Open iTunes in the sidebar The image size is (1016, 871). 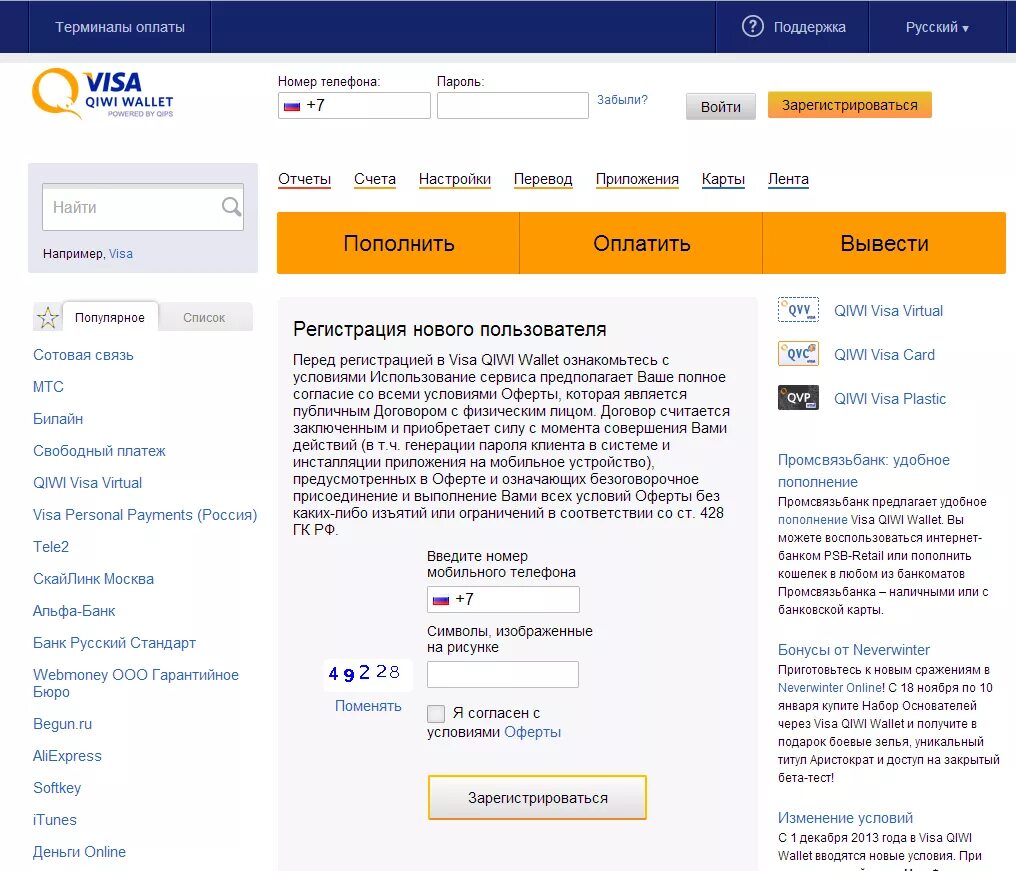pos(54,820)
